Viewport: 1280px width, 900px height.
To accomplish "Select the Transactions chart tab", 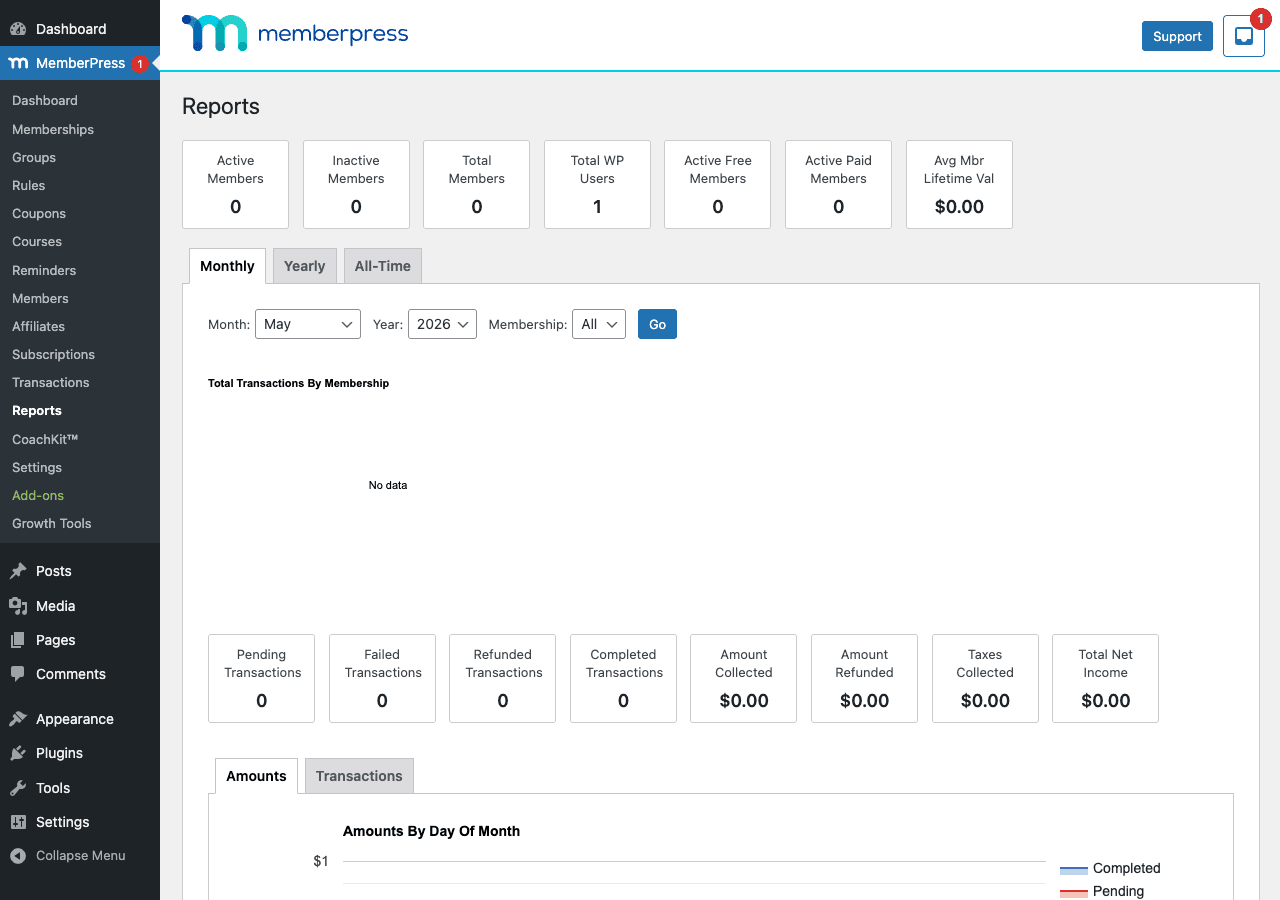I will click(359, 776).
